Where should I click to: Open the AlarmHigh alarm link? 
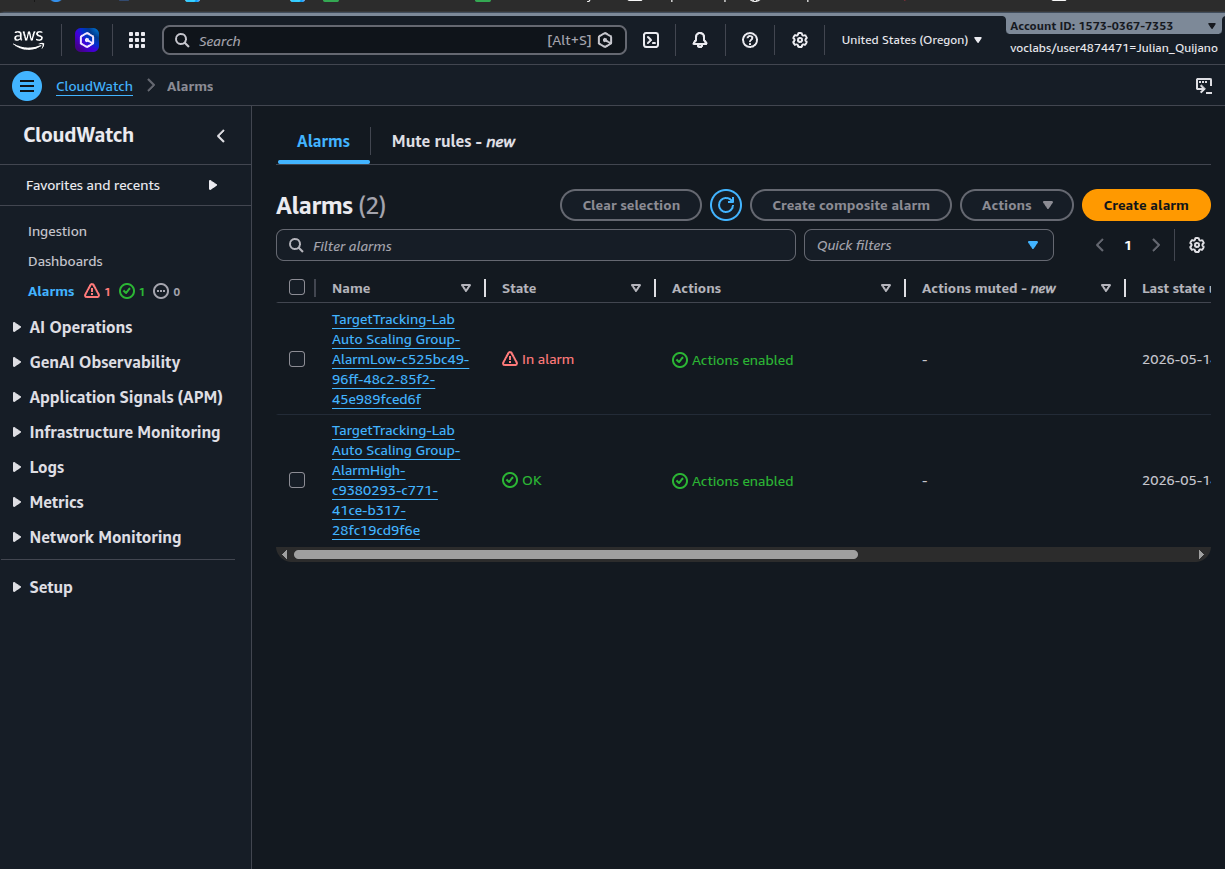click(x=396, y=480)
